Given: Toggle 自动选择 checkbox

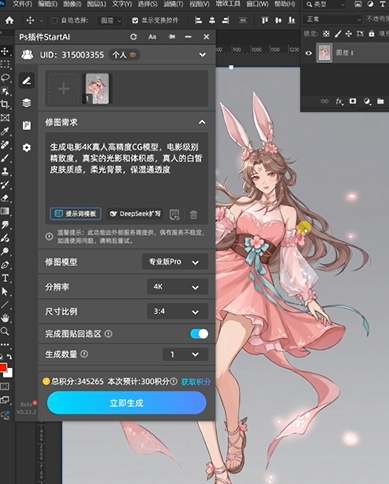Looking at the screenshot, I should tap(54, 21).
